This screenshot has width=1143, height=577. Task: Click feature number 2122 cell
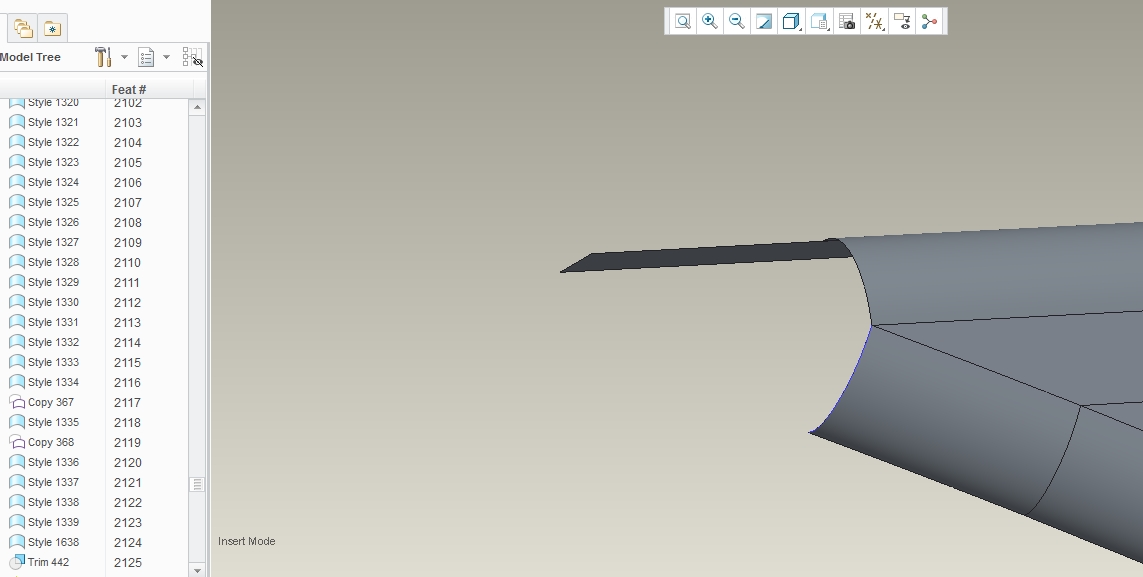click(x=128, y=502)
